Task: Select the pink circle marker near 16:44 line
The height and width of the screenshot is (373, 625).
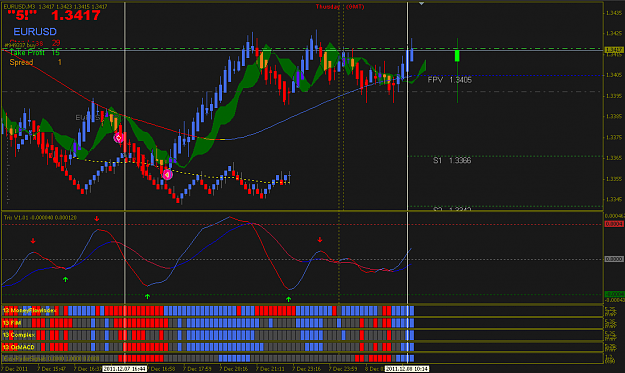Action: [118, 138]
